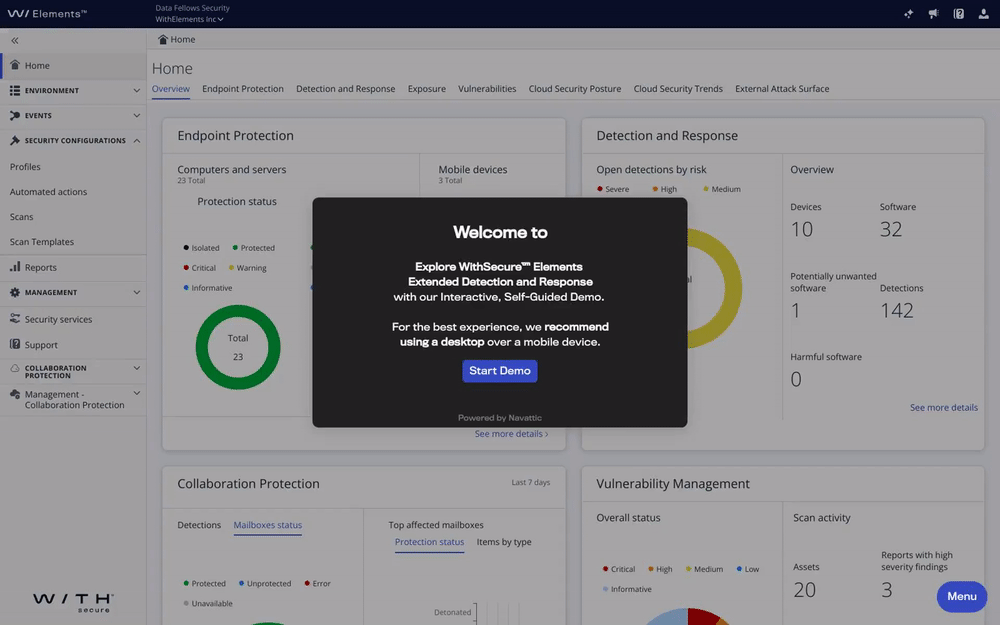Click the Environment list icon
1000x625 pixels.
click(x=15, y=91)
